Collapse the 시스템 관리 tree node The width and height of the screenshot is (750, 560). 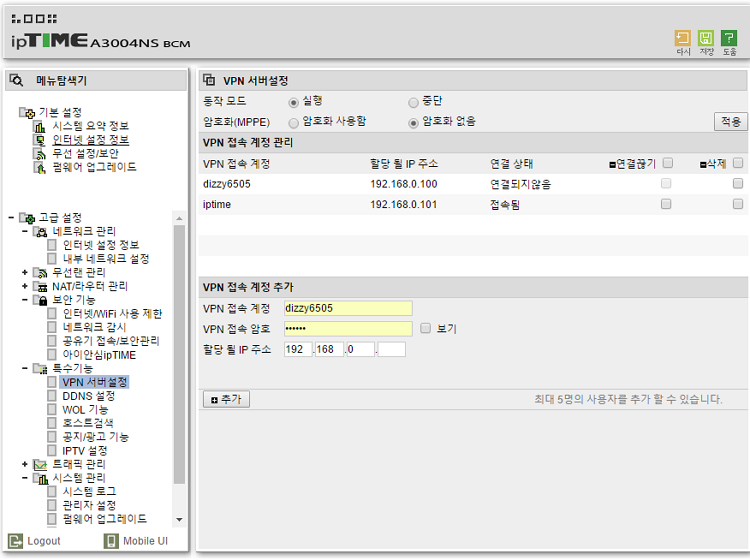click(24, 478)
